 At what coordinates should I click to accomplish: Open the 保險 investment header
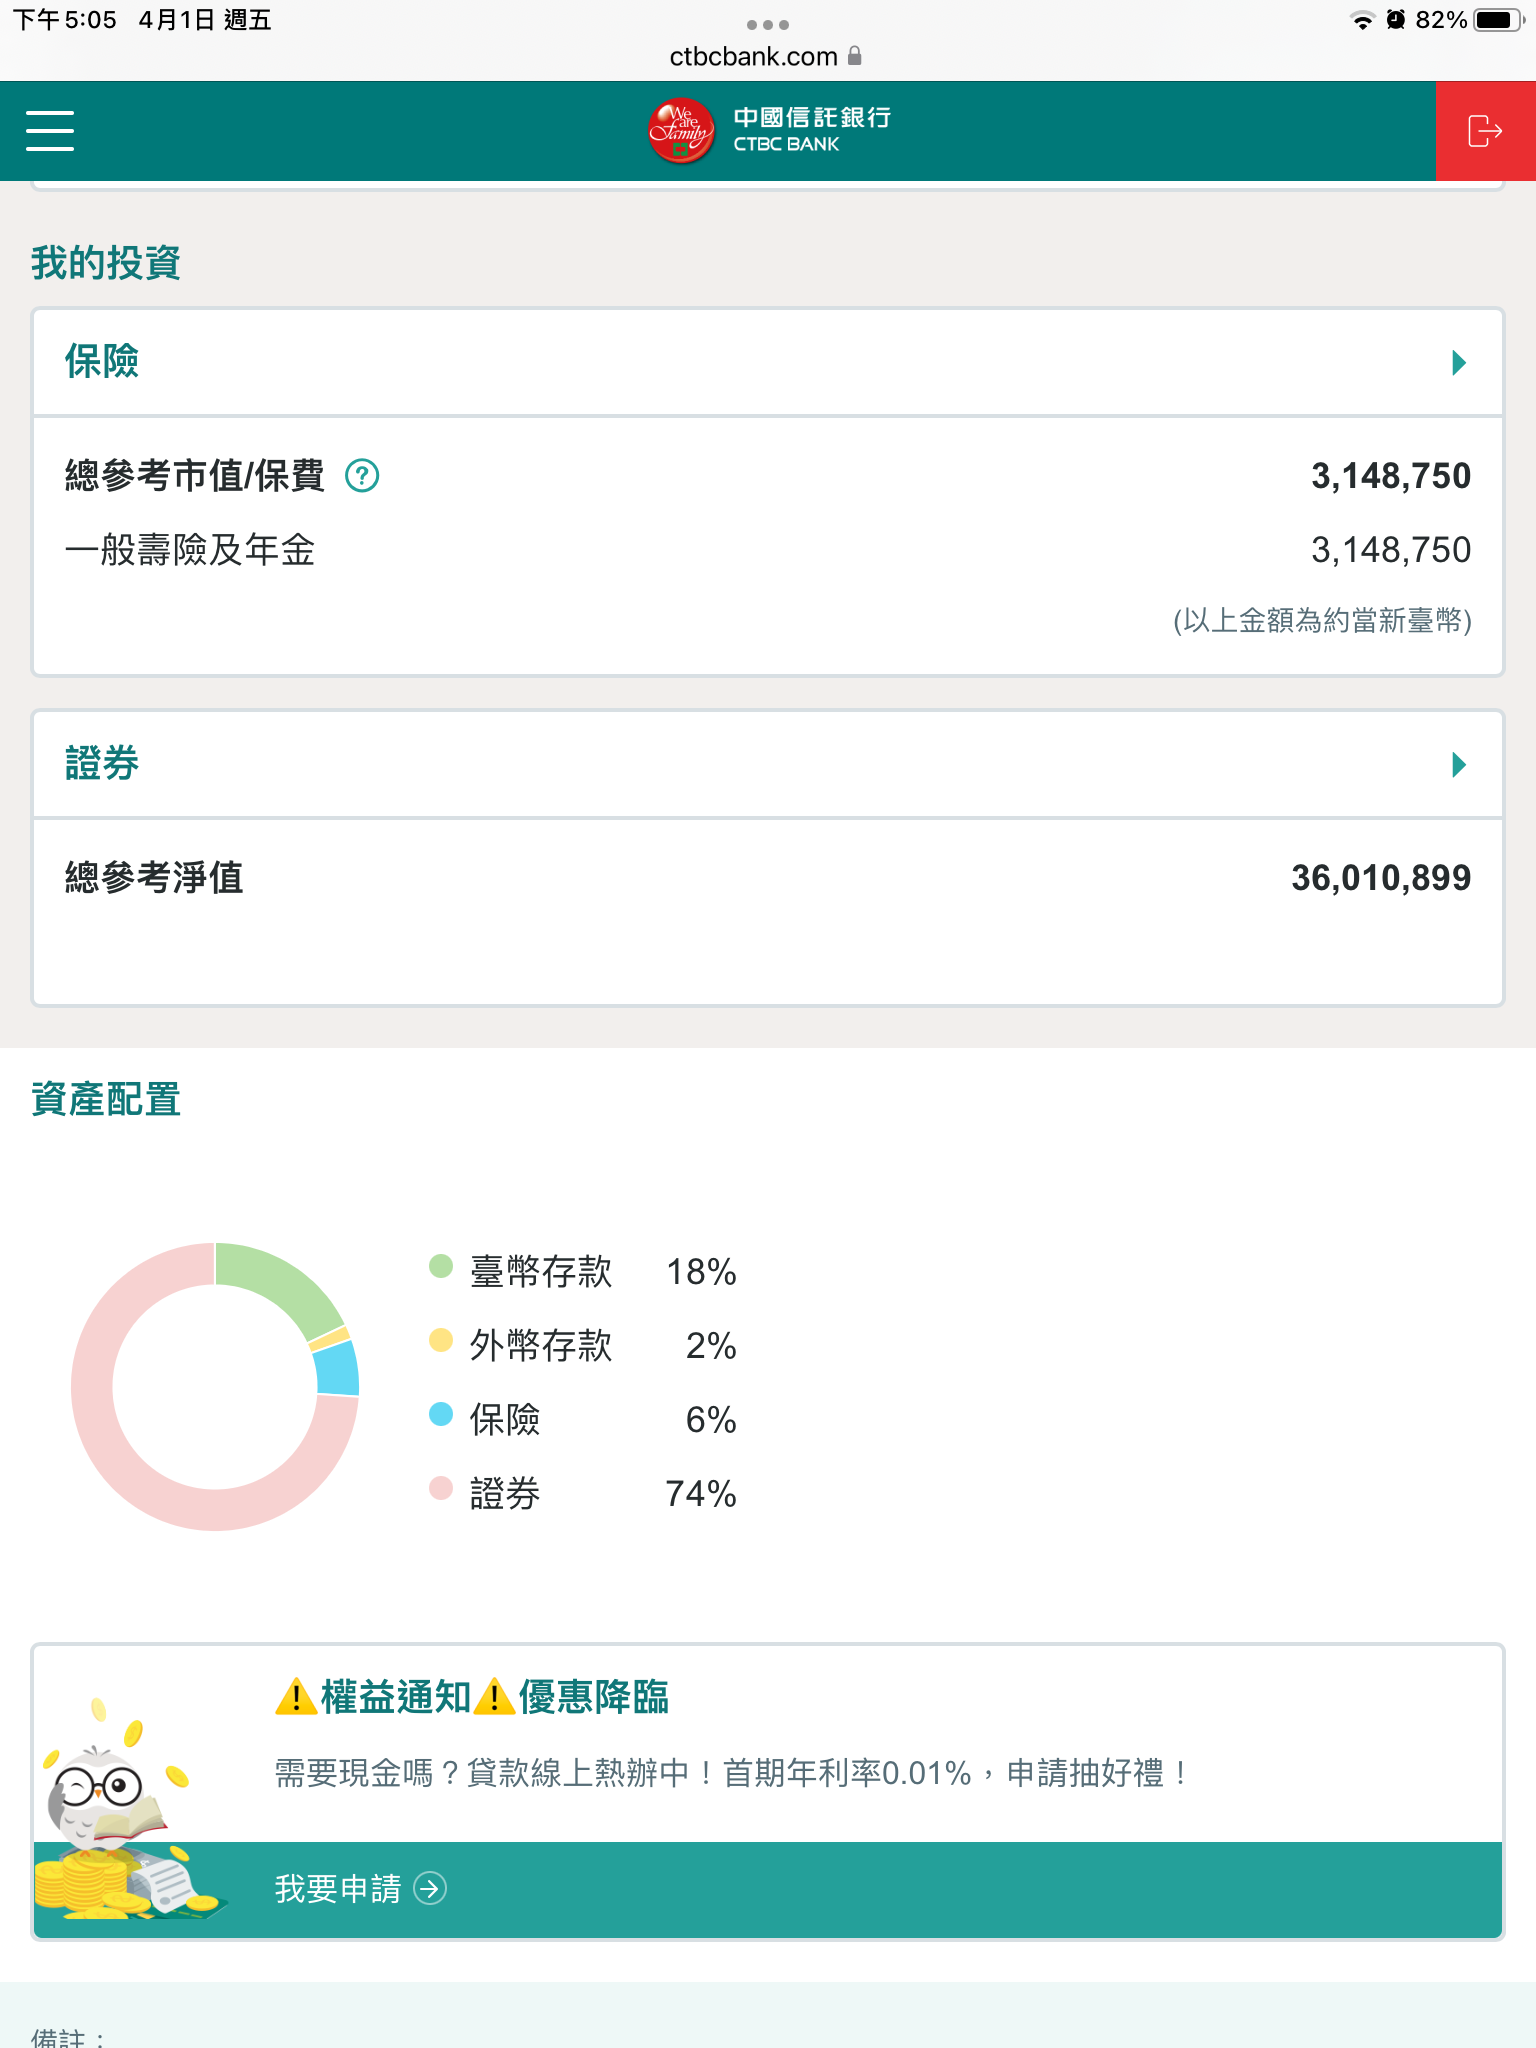coord(102,362)
